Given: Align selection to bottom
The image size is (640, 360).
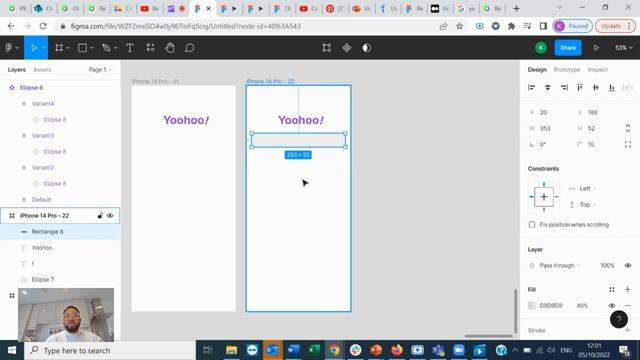Looking at the screenshot, I should (x=611, y=87).
